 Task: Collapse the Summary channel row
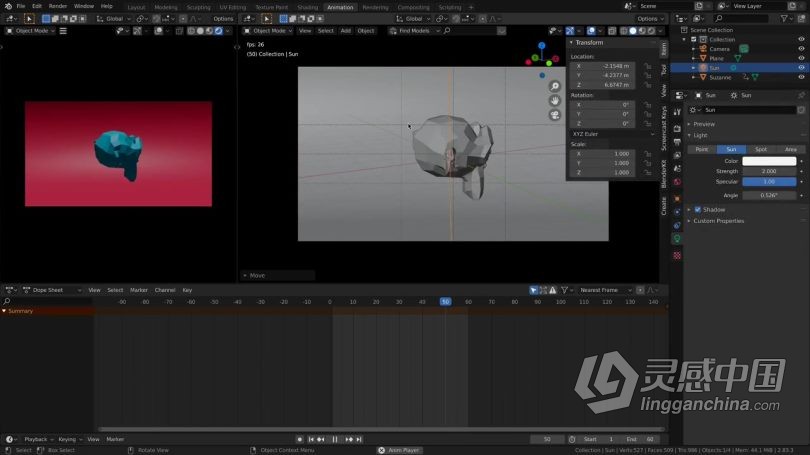(x=4, y=311)
